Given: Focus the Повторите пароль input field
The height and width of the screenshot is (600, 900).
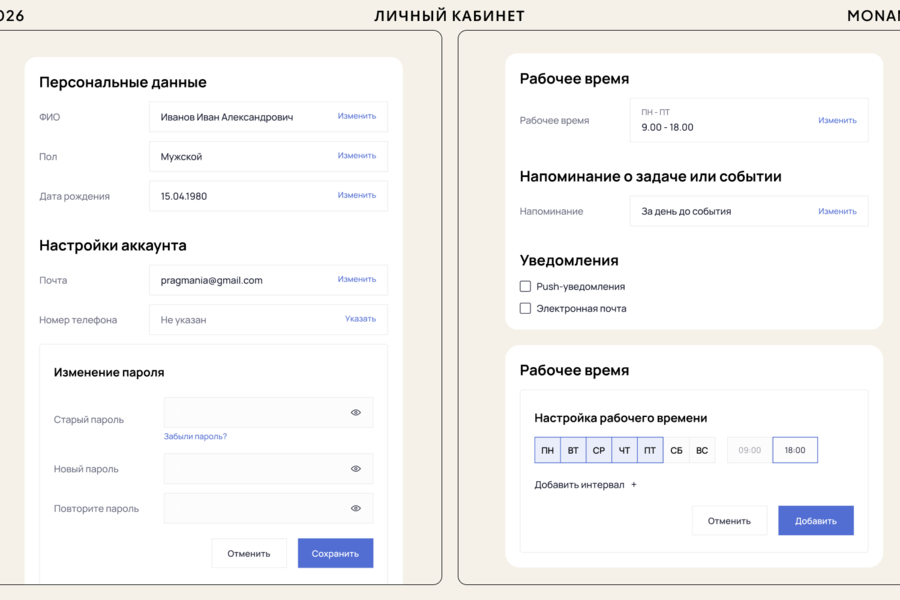Looking at the screenshot, I should (x=268, y=508).
